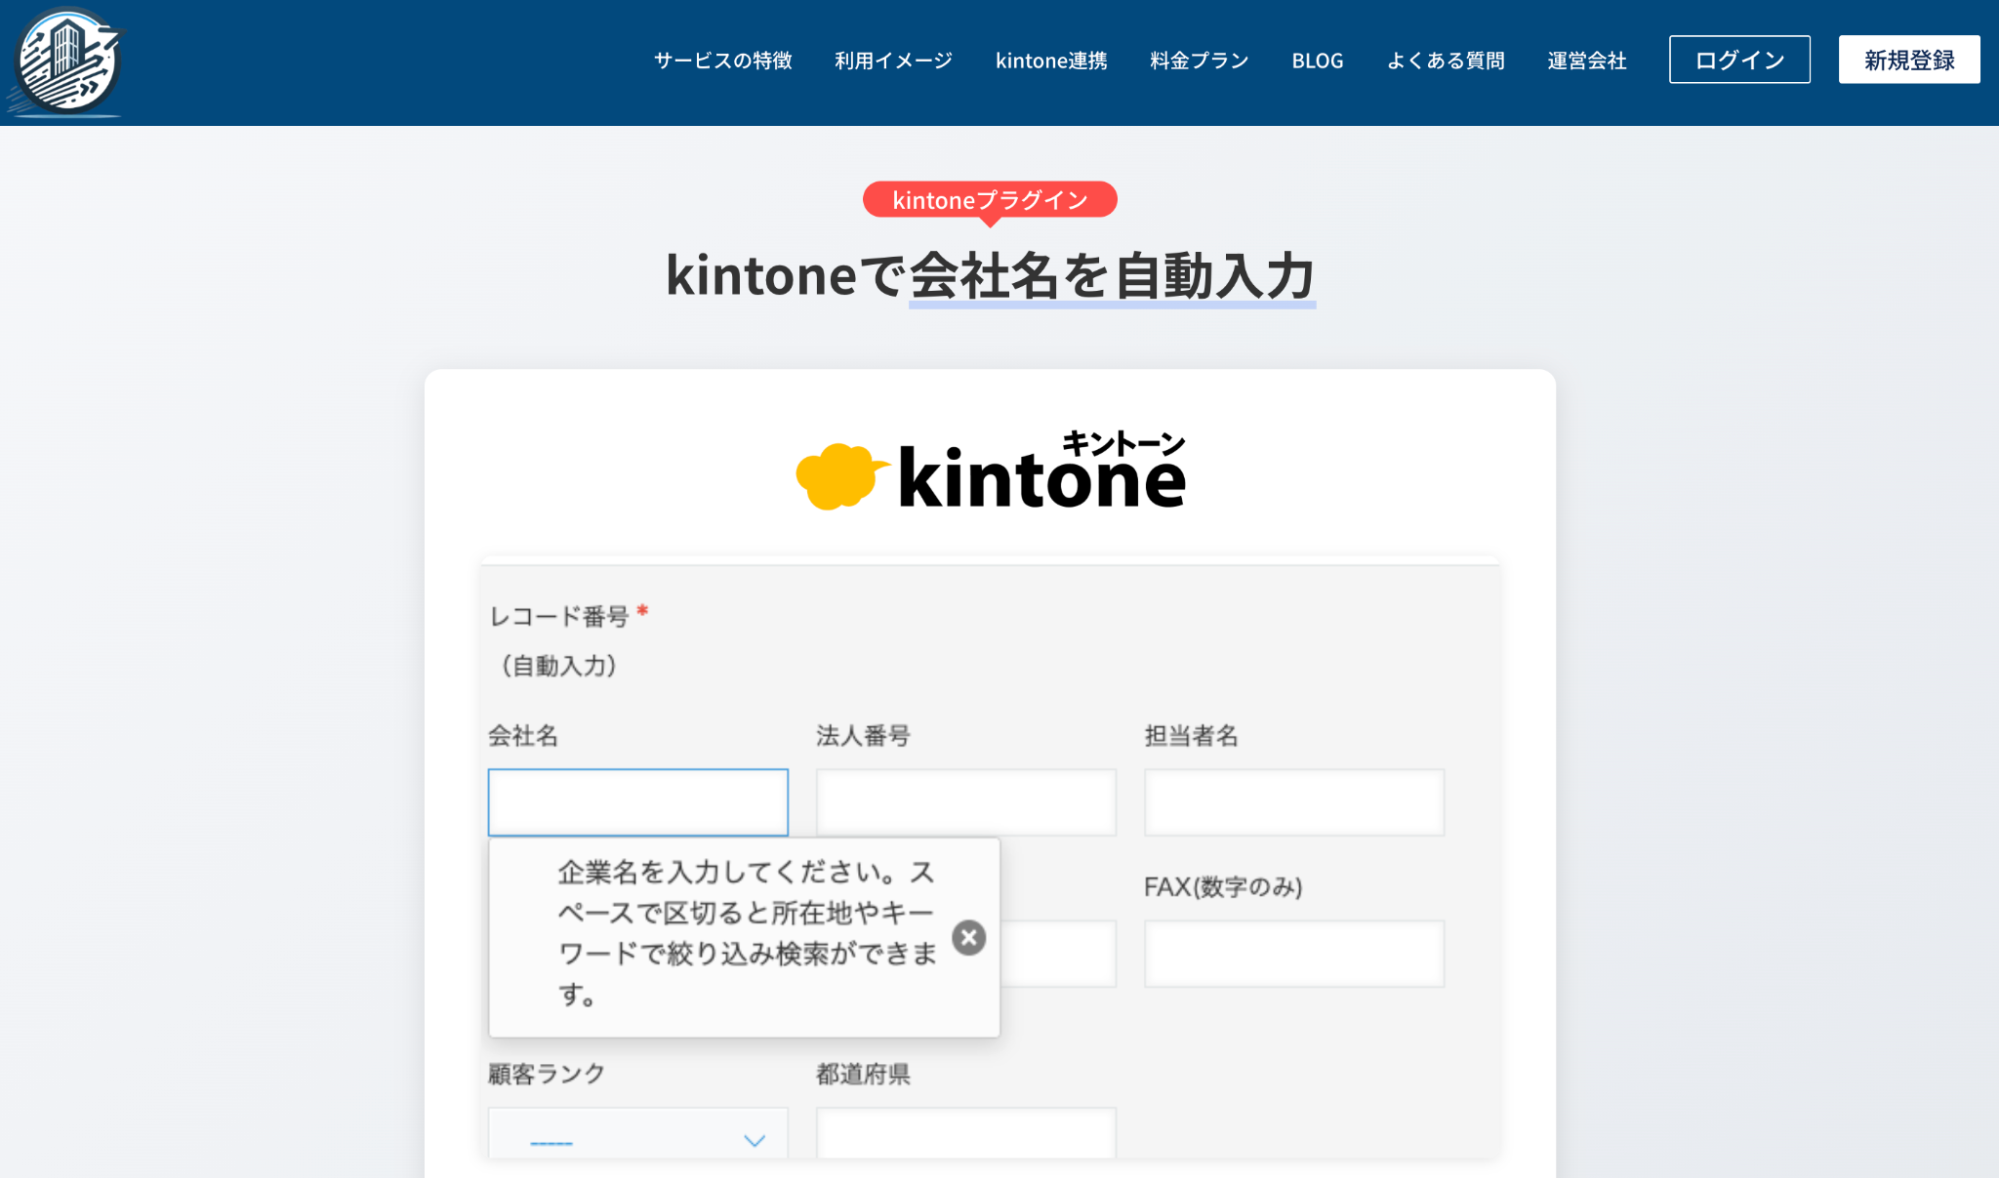Open 運営会社 nav link
The width and height of the screenshot is (1999, 1179).
[1586, 61]
